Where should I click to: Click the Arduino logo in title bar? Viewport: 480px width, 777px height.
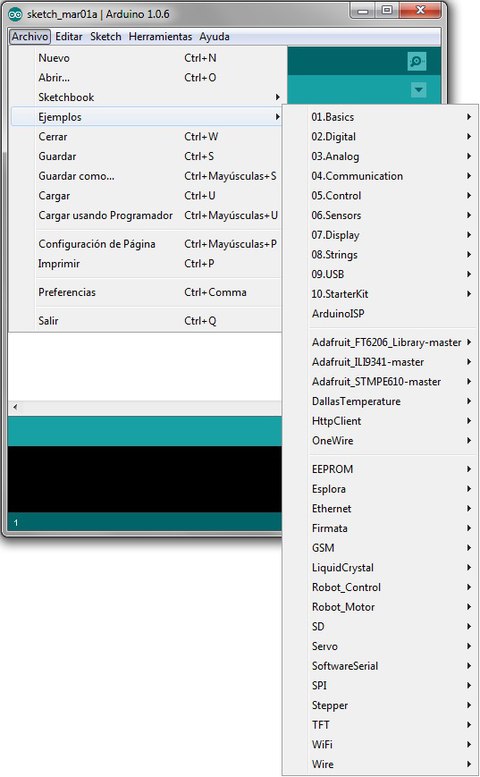pos(15,14)
